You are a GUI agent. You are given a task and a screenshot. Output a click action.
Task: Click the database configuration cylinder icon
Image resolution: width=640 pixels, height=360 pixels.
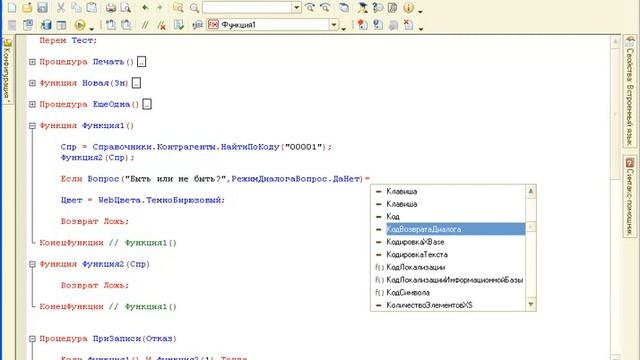click(x=46, y=25)
